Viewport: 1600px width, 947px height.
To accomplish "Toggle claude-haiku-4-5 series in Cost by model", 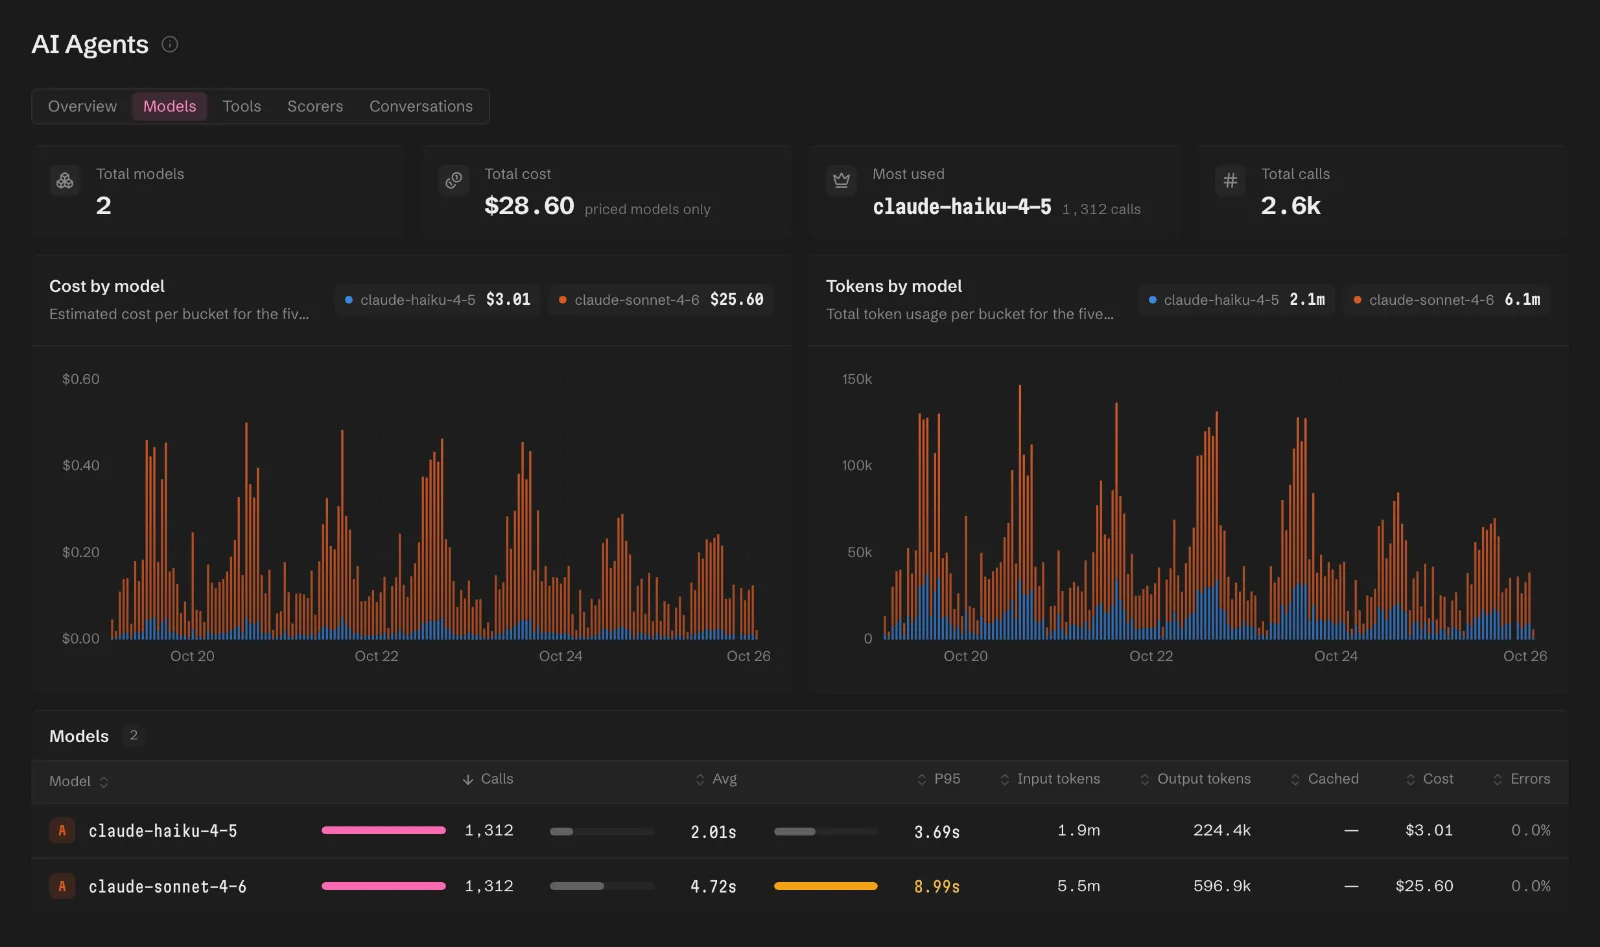I will tap(437, 300).
